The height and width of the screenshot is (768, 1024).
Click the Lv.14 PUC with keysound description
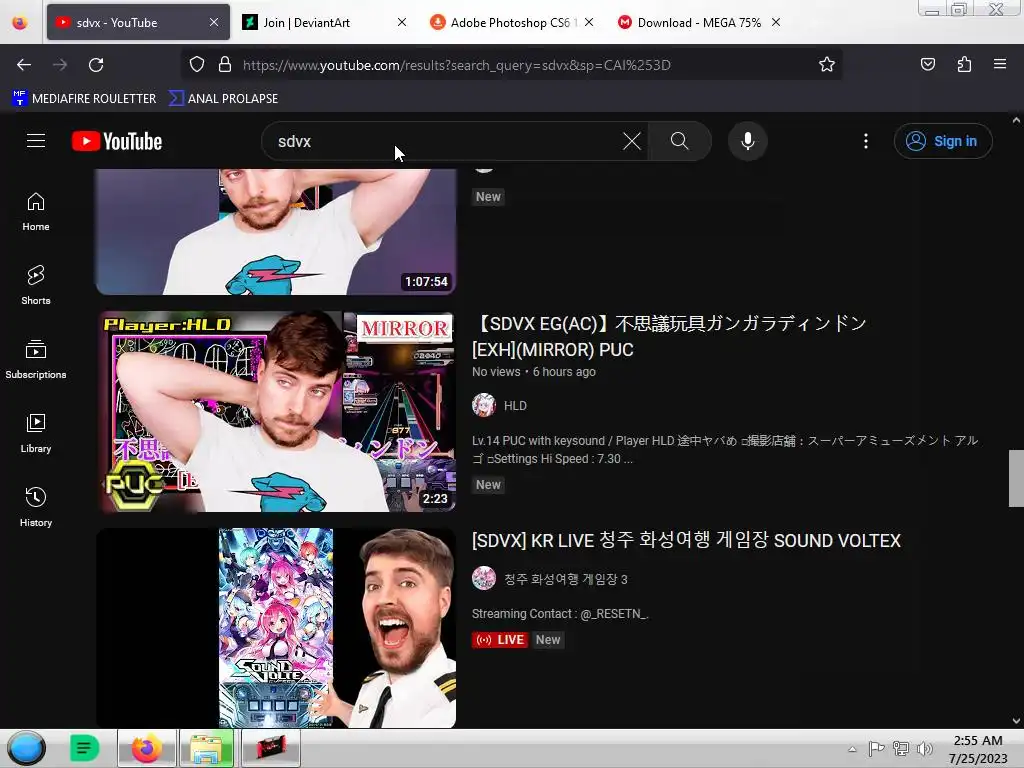(x=724, y=450)
